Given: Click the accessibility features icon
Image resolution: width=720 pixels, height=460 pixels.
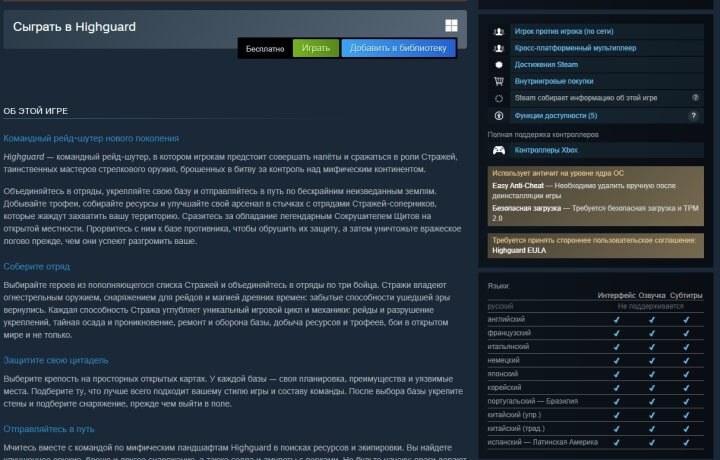Looking at the screenshot, I should [x=499, y=116].
